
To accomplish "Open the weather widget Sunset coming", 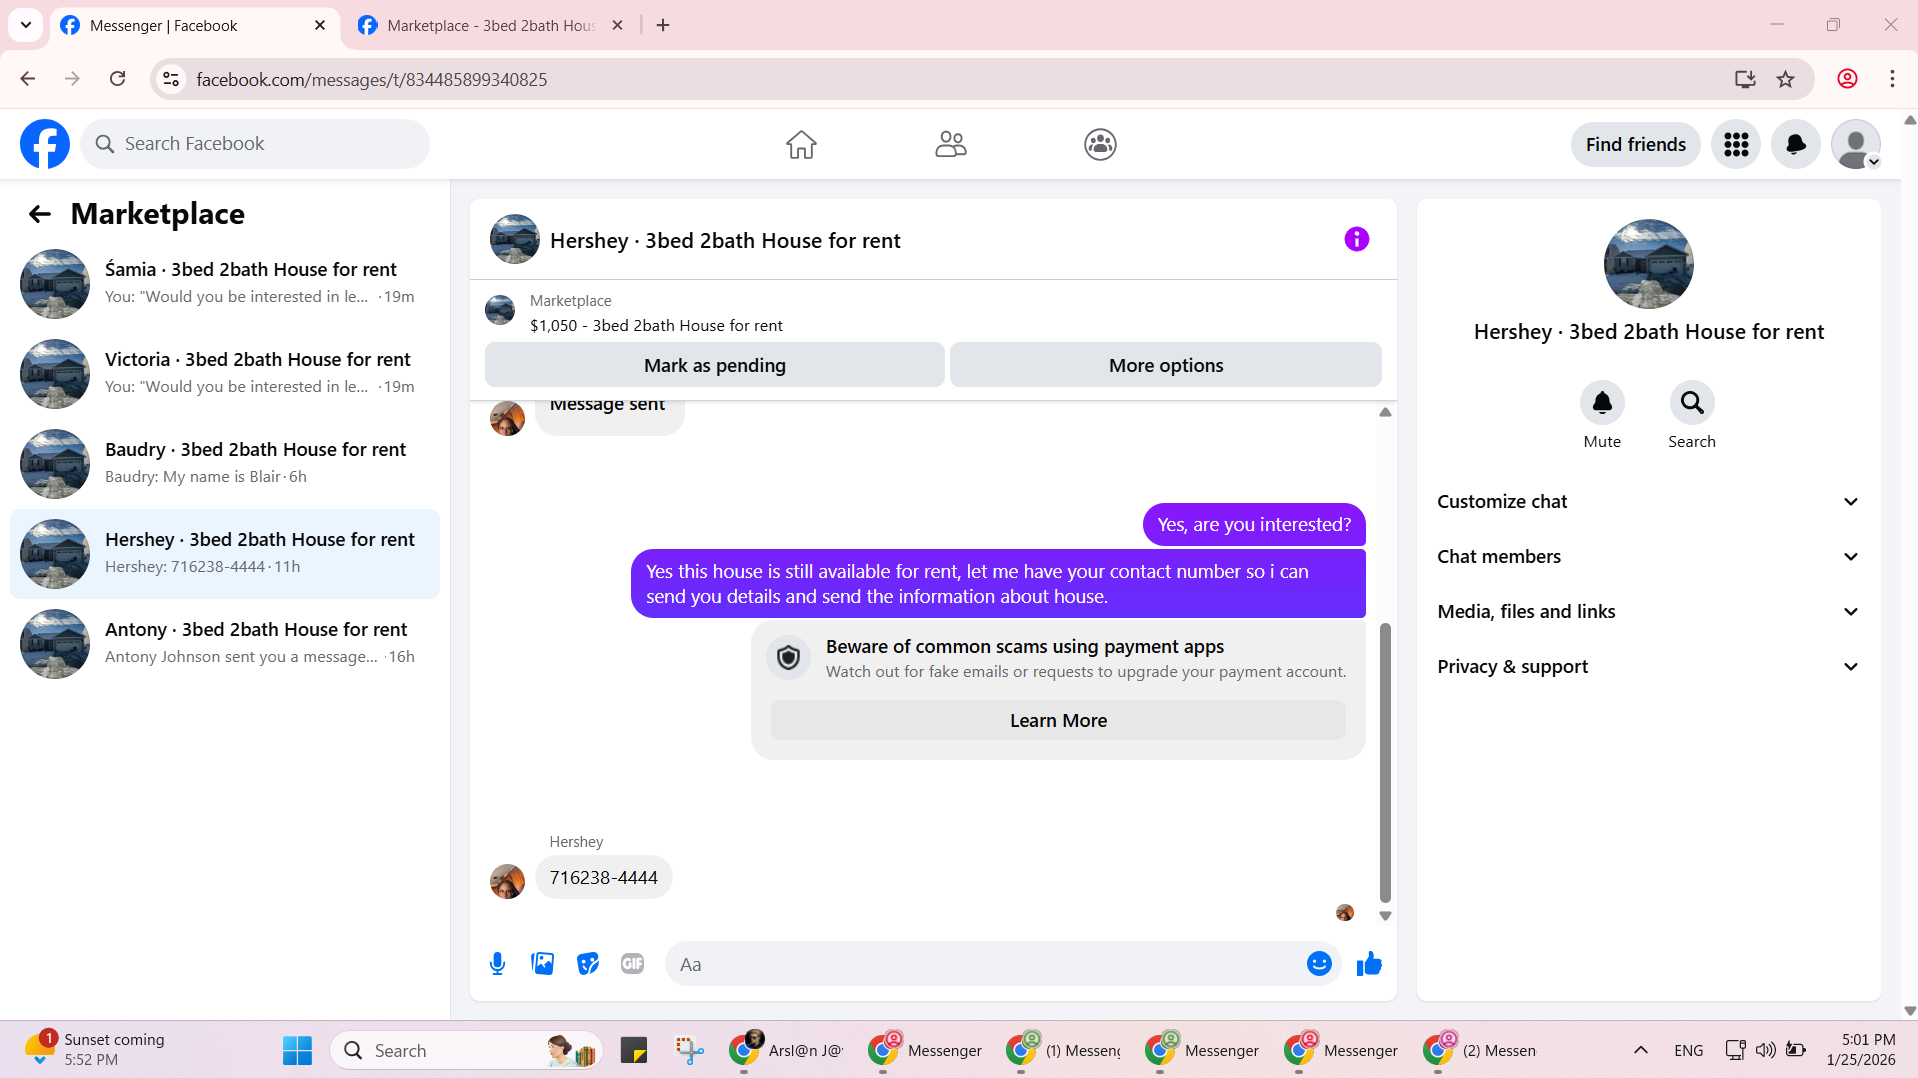I will [x=95, y=1050].
